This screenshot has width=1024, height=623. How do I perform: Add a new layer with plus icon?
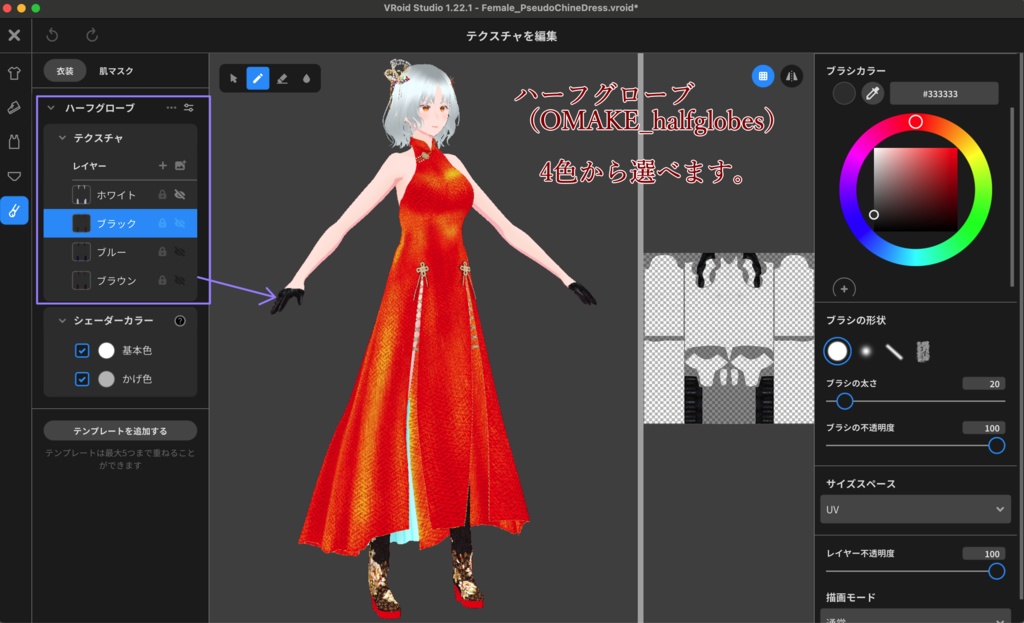(163, 166)
